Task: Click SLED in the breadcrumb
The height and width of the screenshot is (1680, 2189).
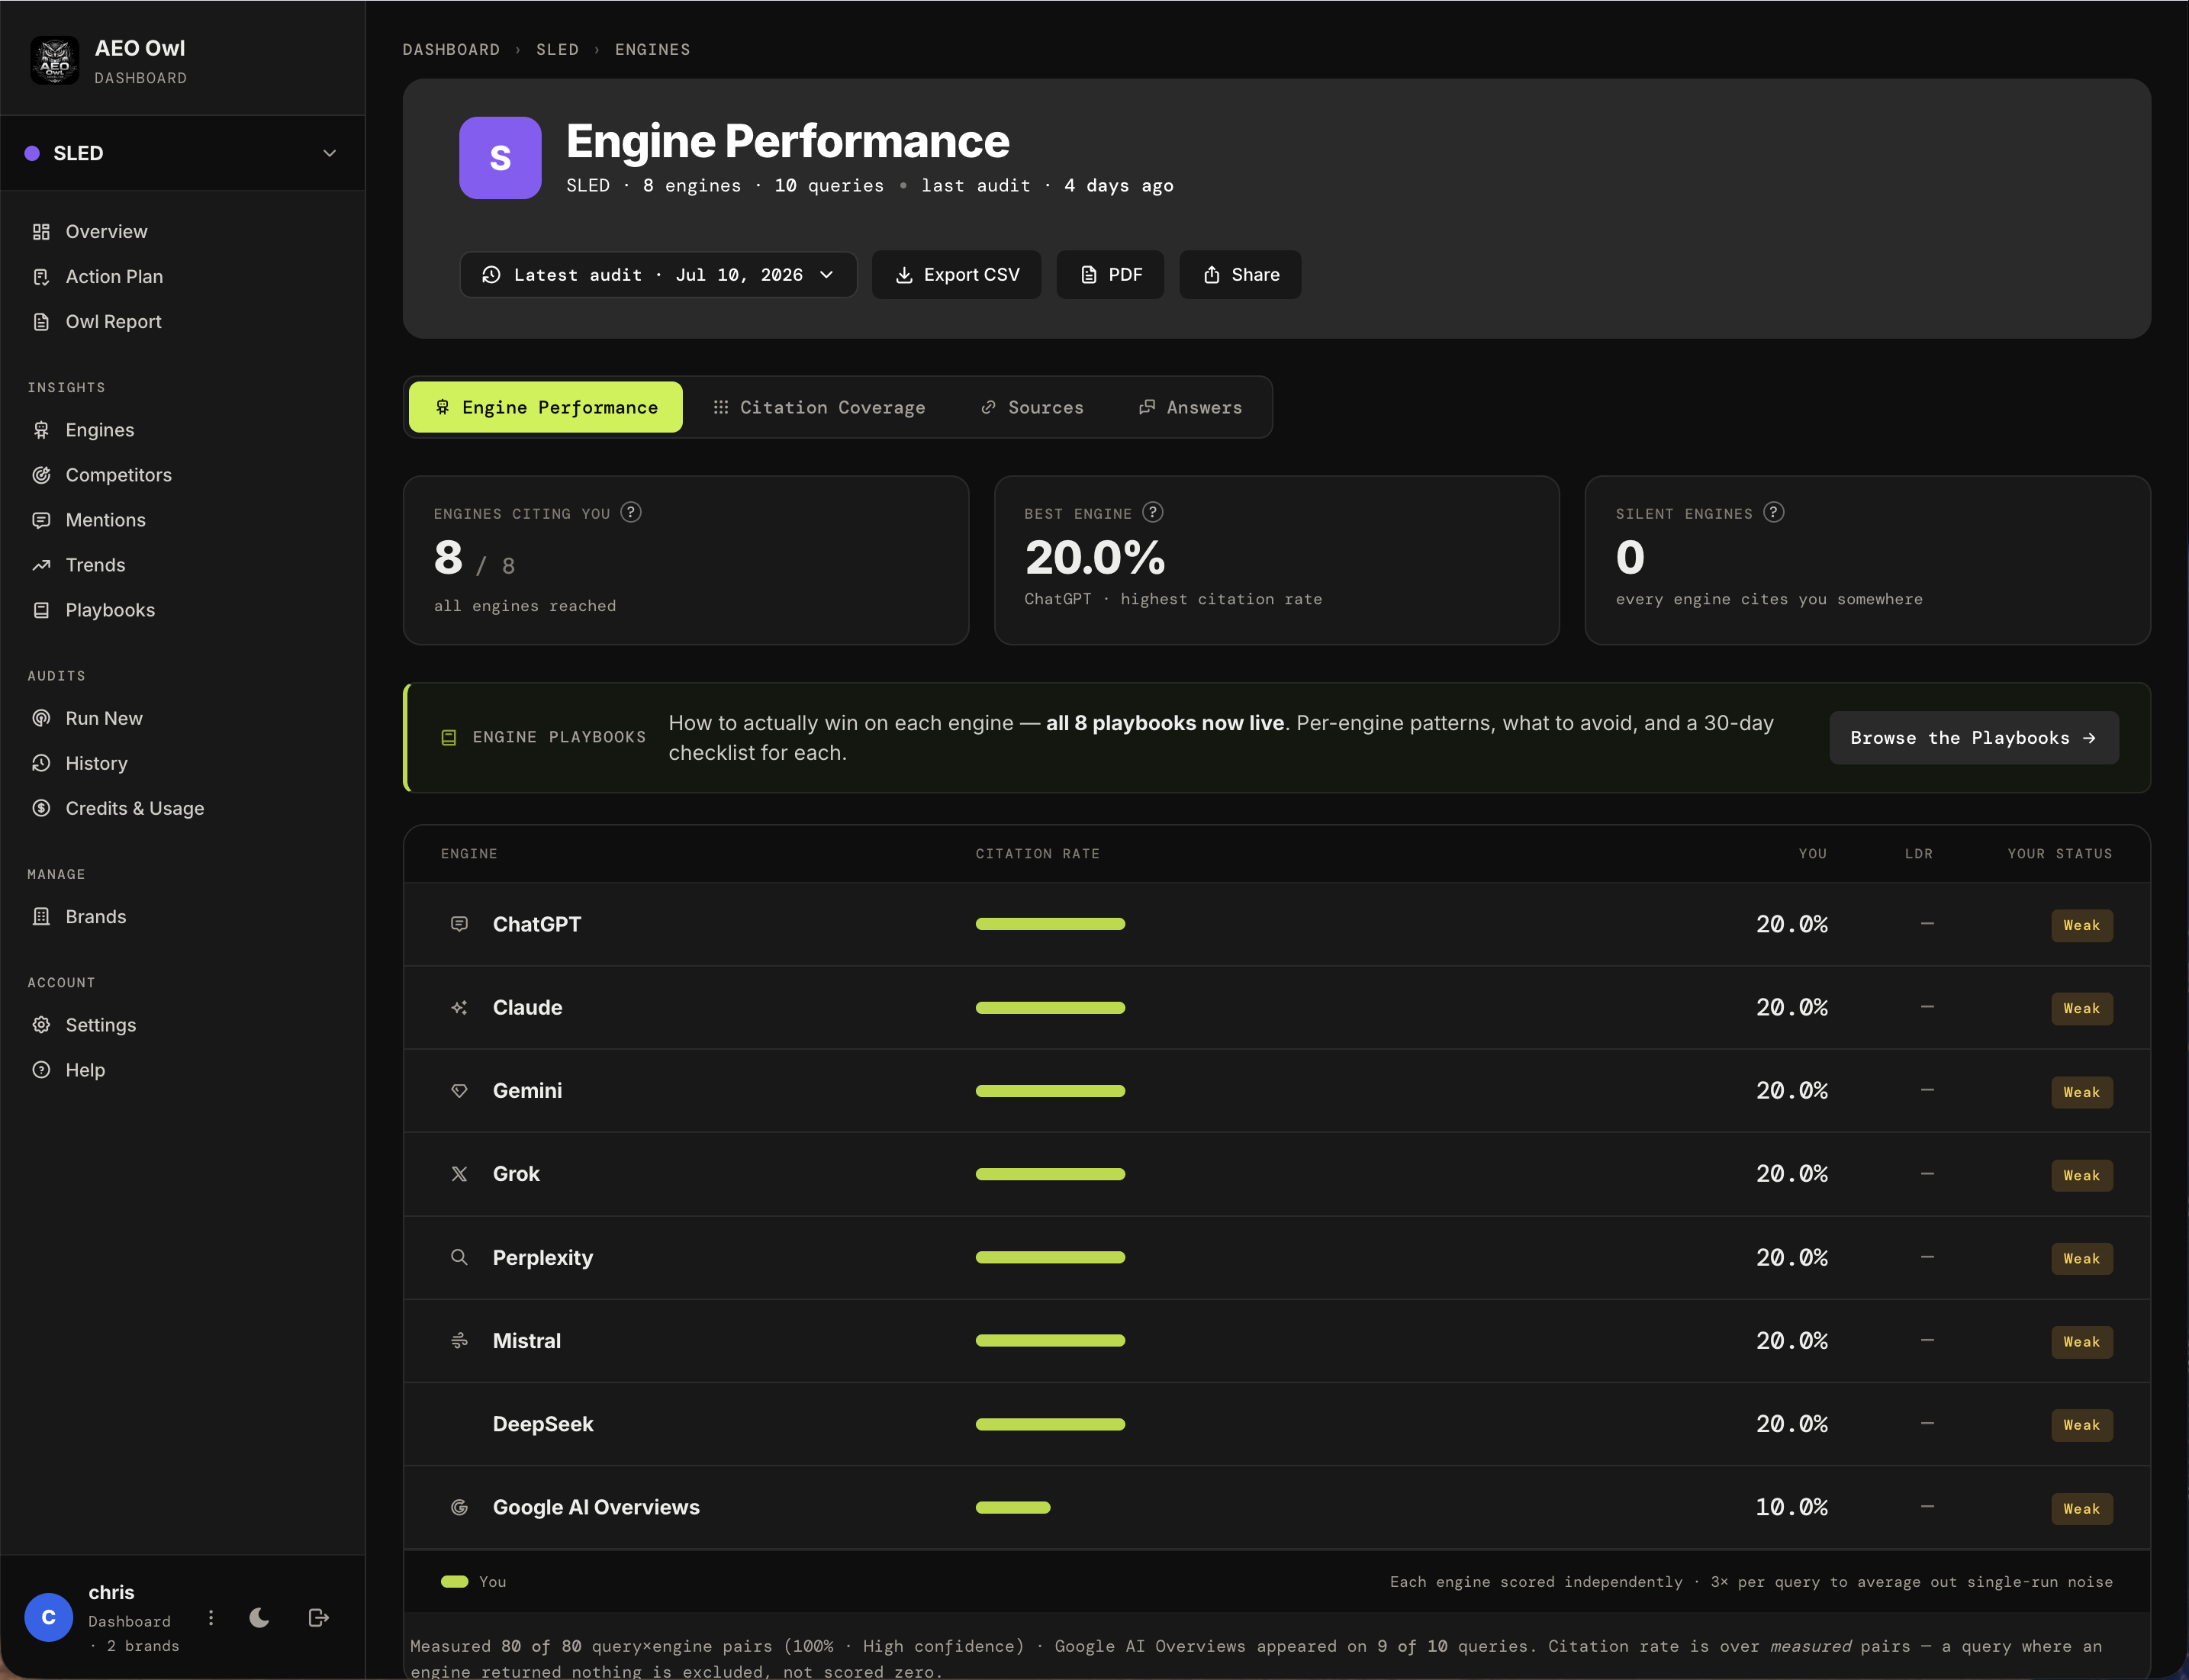Action: tap(557, 49)
